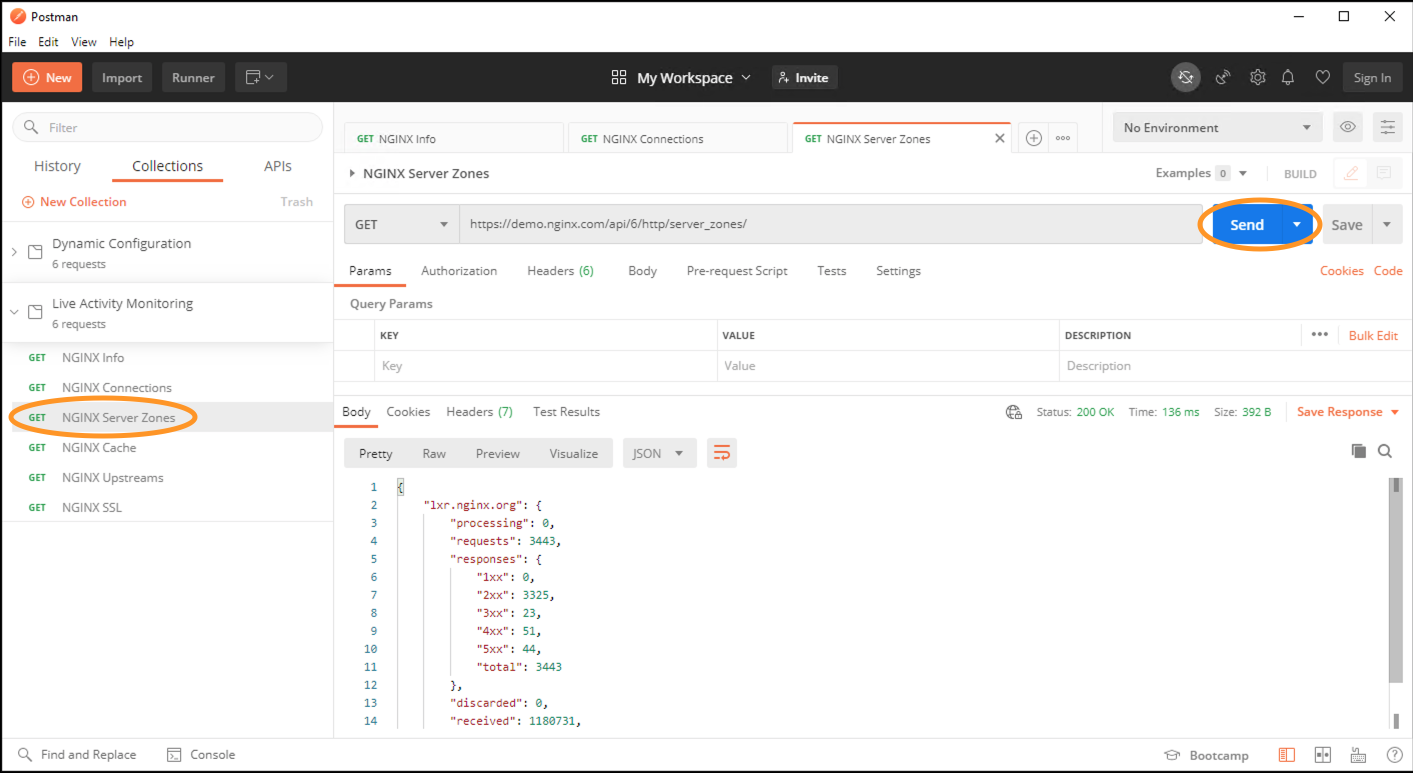Click the Cookies link in request pane

click(x=1342, y=271)
